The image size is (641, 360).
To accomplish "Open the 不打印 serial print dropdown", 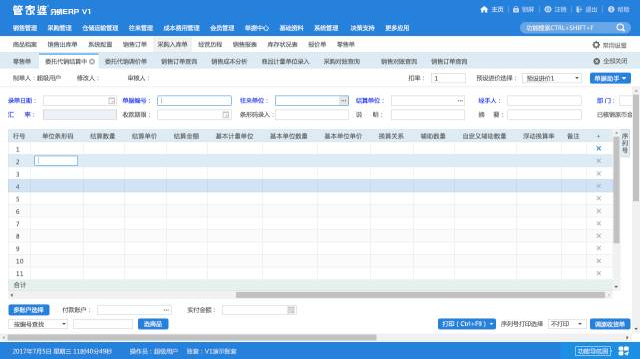I will (567, 324).
